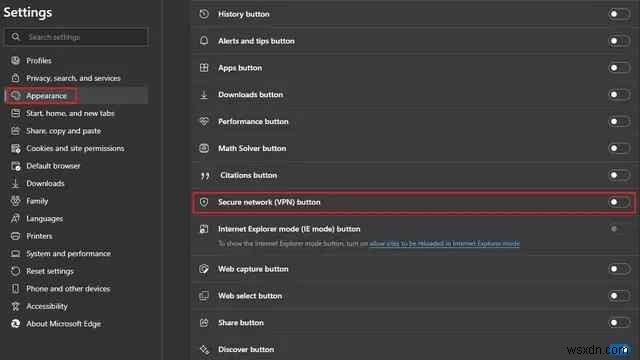Click the About Microsoft Edge logo icon

click(x=16, y=324)
